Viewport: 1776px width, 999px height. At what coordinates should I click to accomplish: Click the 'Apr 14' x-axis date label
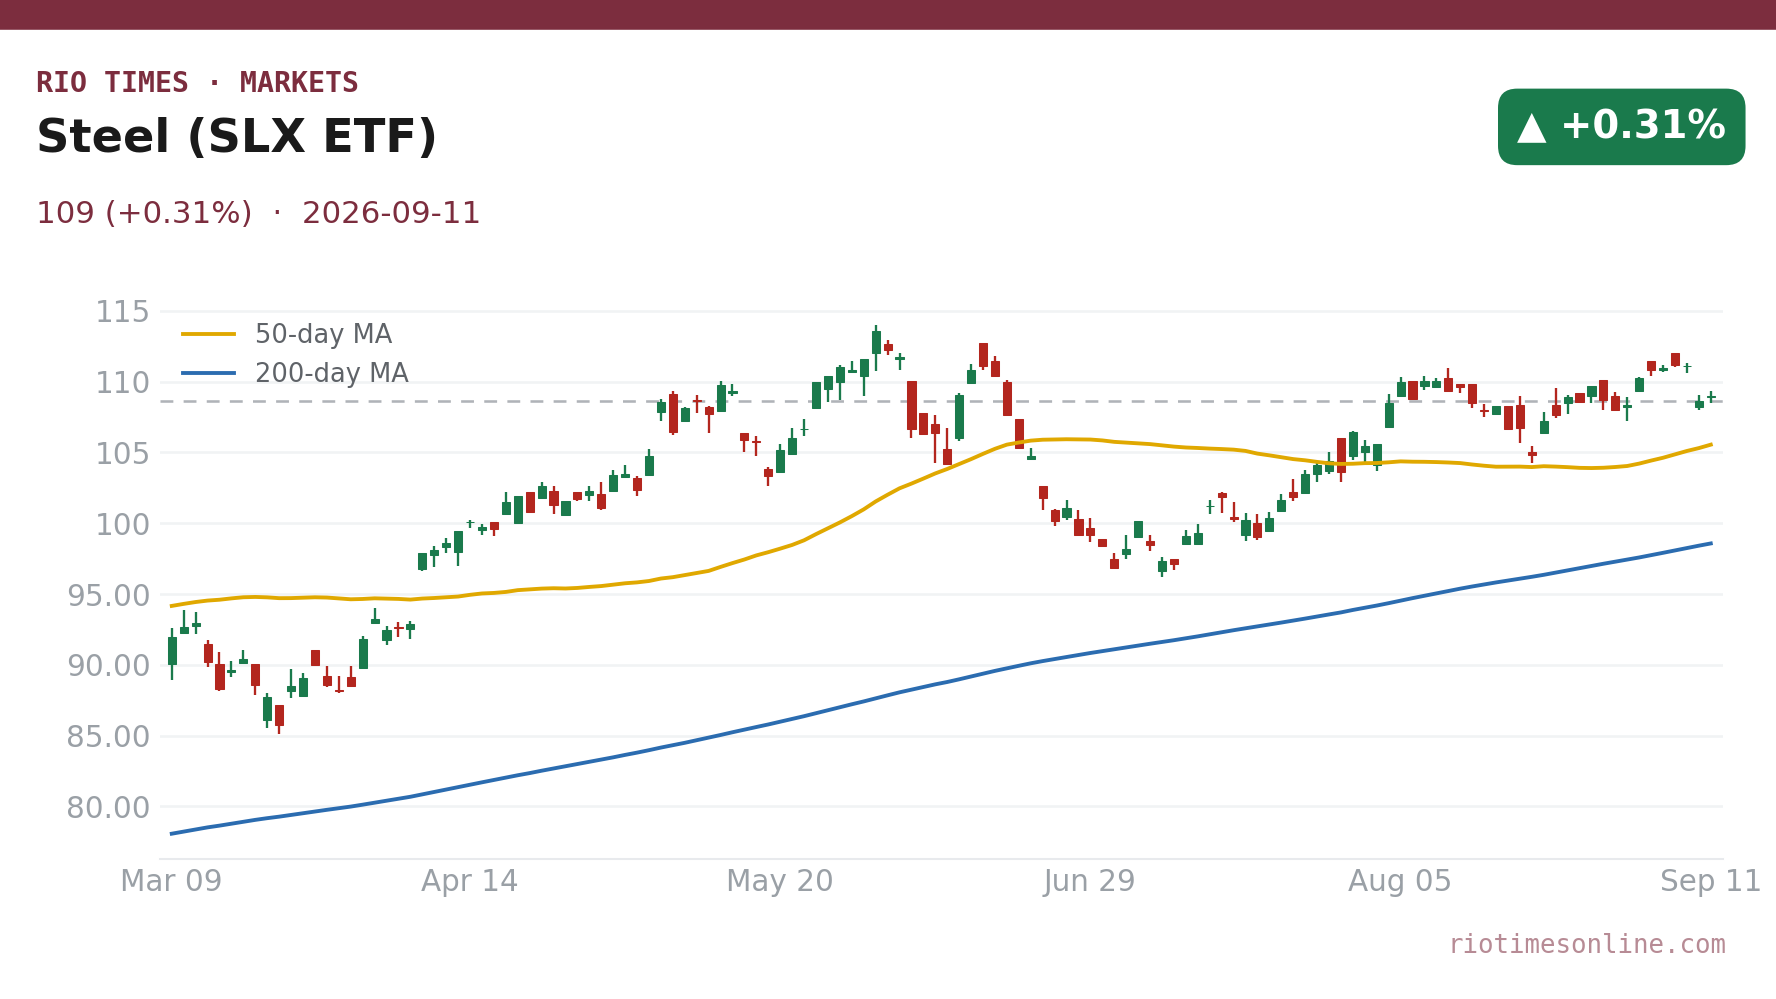(470, 882)
